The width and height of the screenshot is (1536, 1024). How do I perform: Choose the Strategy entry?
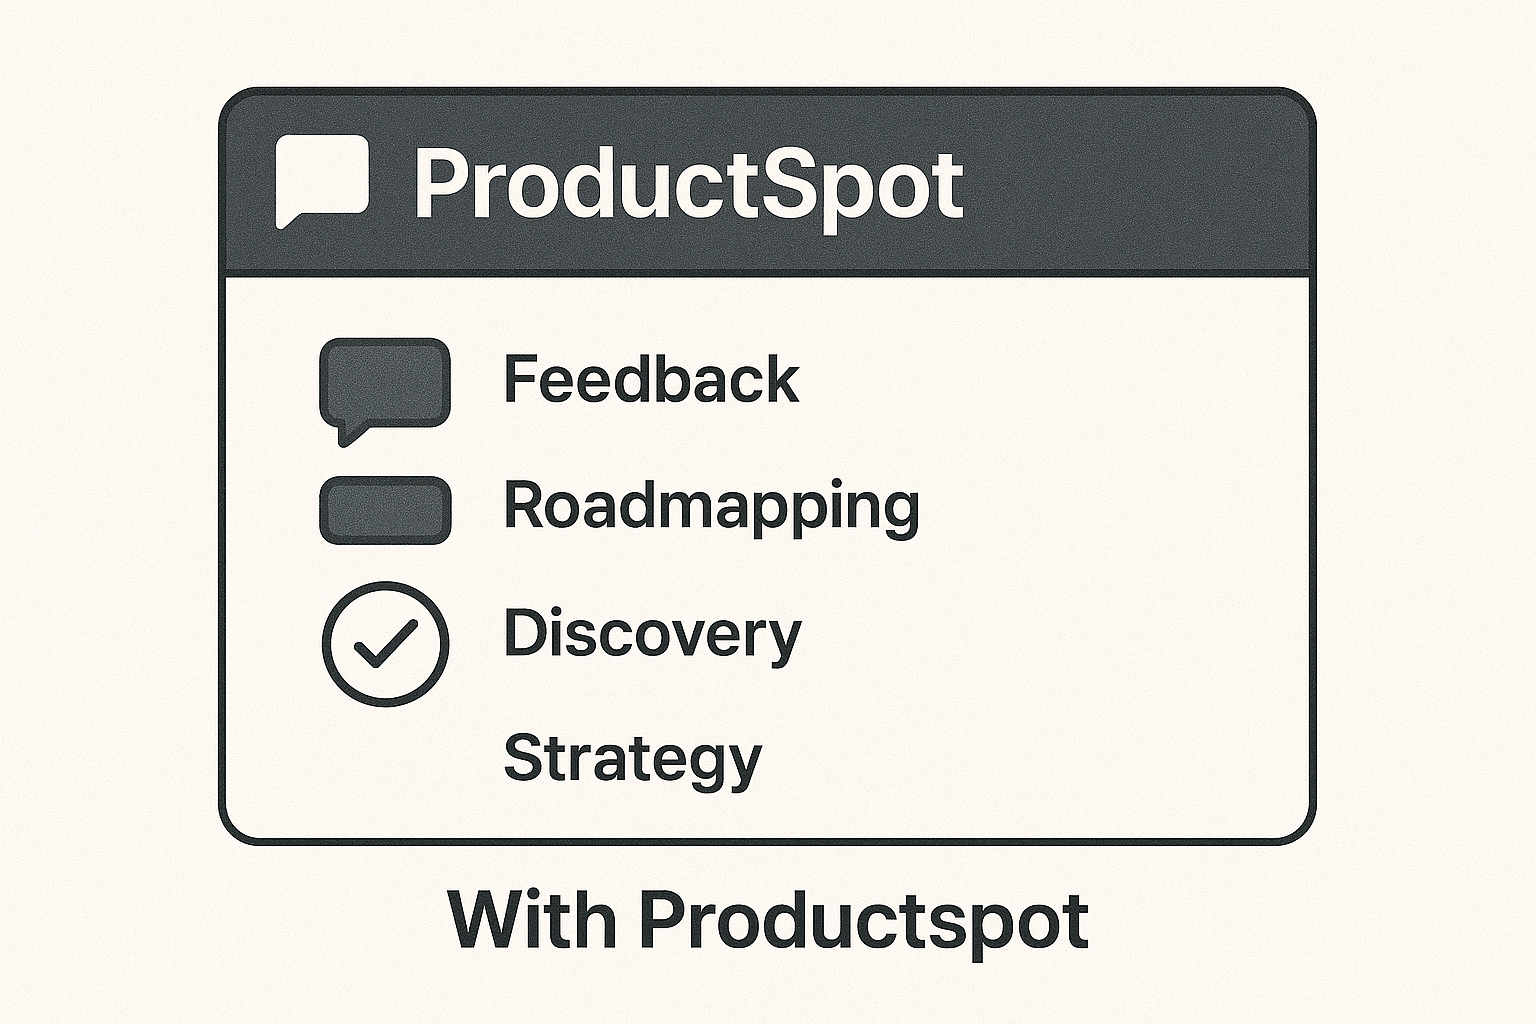pyautogui.click(x=632, y=759)
